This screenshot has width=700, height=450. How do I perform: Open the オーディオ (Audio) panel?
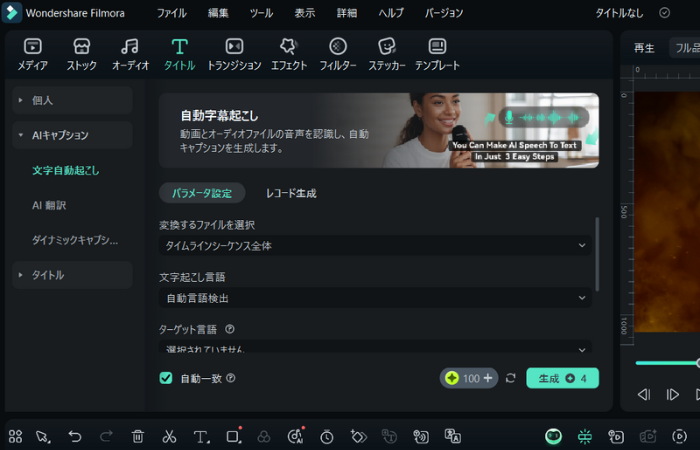pyautogui.click(x=130, y=54)
